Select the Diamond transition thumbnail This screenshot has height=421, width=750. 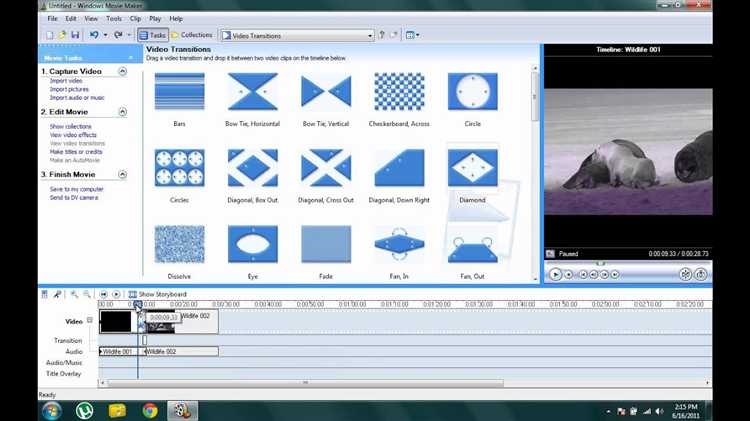point(472,170)
